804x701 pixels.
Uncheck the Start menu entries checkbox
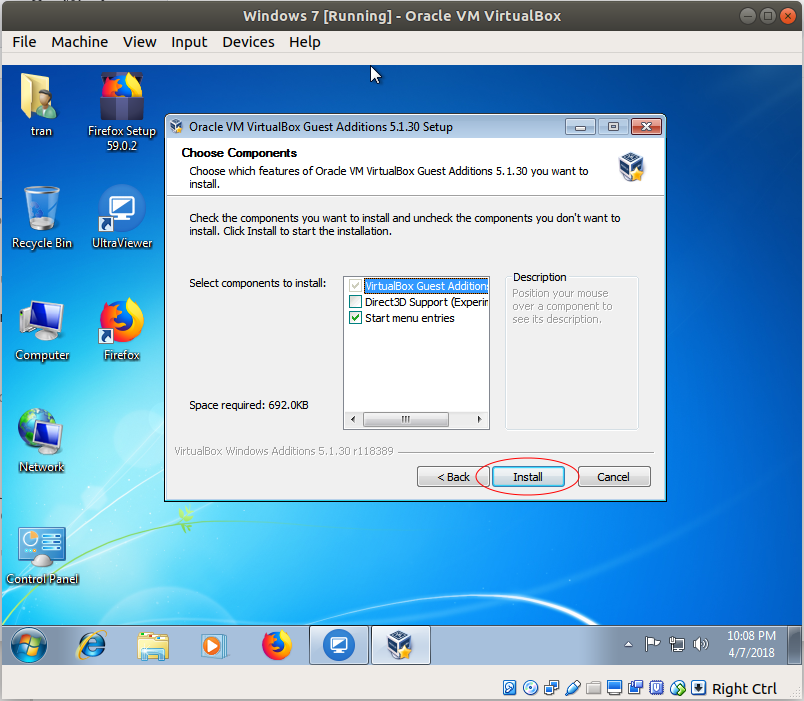click(355, 318)
